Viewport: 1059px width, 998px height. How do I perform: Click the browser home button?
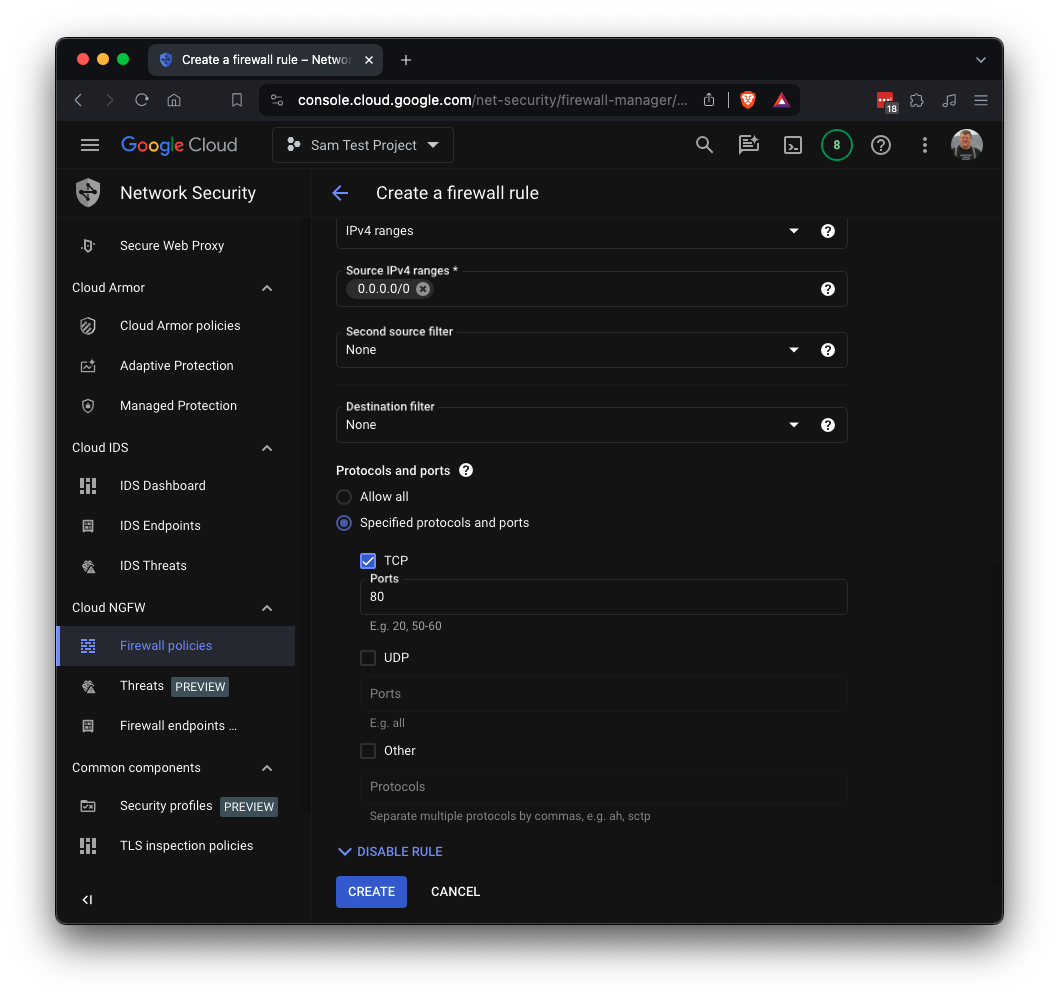pyautogui.click(x=174, y=100)
